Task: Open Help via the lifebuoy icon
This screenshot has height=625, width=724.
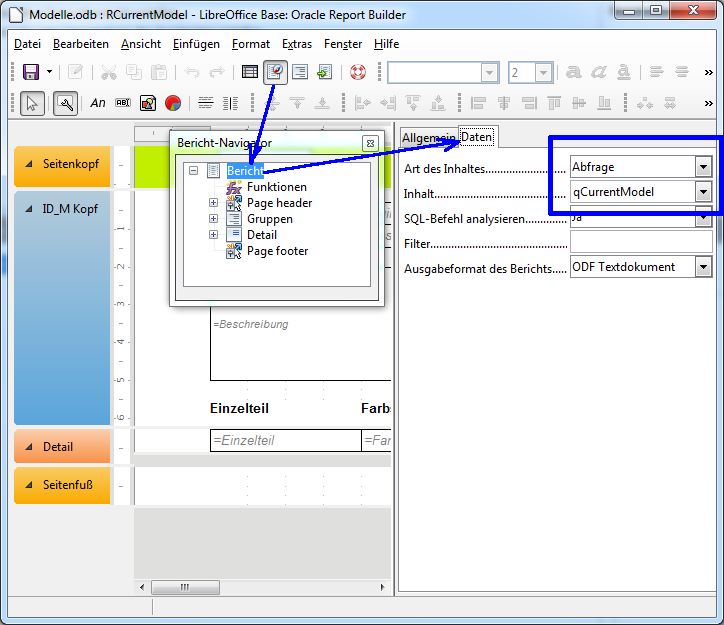Action: (x=358, y=72)
